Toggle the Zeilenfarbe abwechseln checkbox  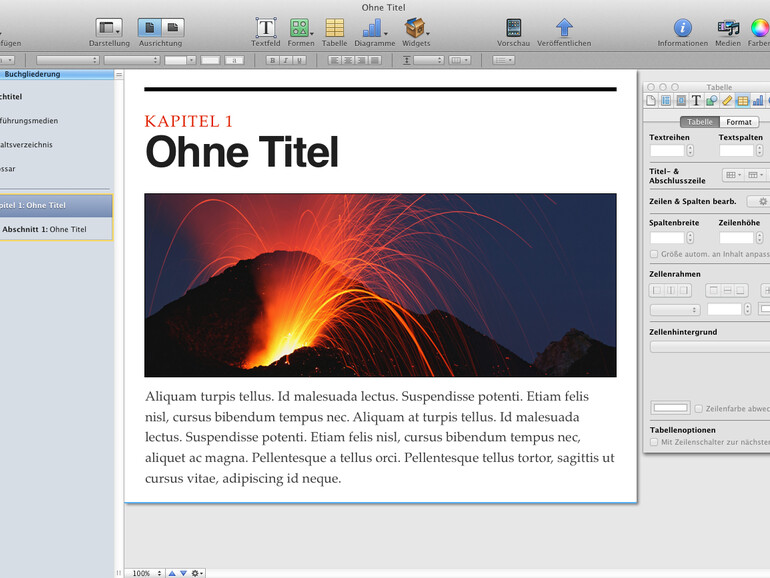click(699, 408)
